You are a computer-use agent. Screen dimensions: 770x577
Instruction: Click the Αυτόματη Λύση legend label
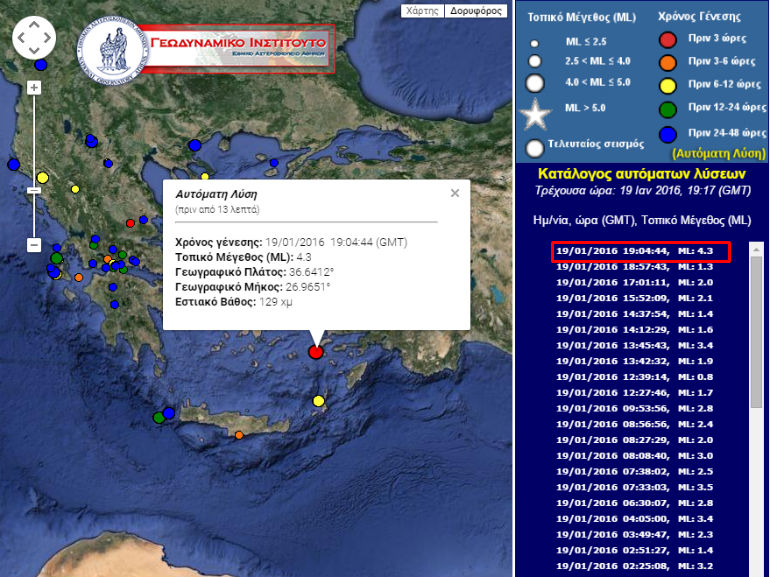720,154
